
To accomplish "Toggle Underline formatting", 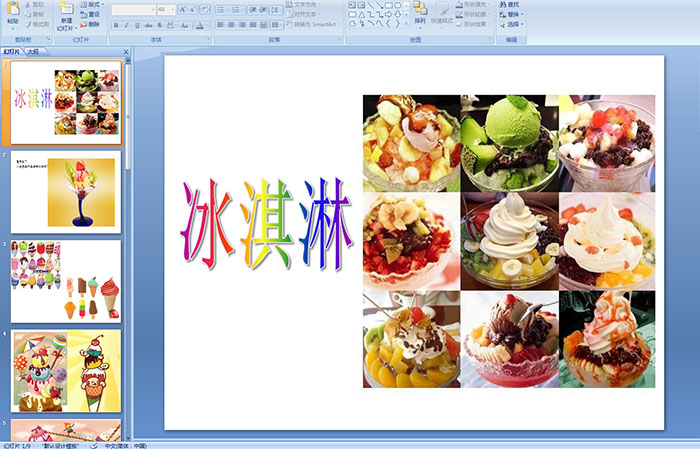I will coord(137,25).
